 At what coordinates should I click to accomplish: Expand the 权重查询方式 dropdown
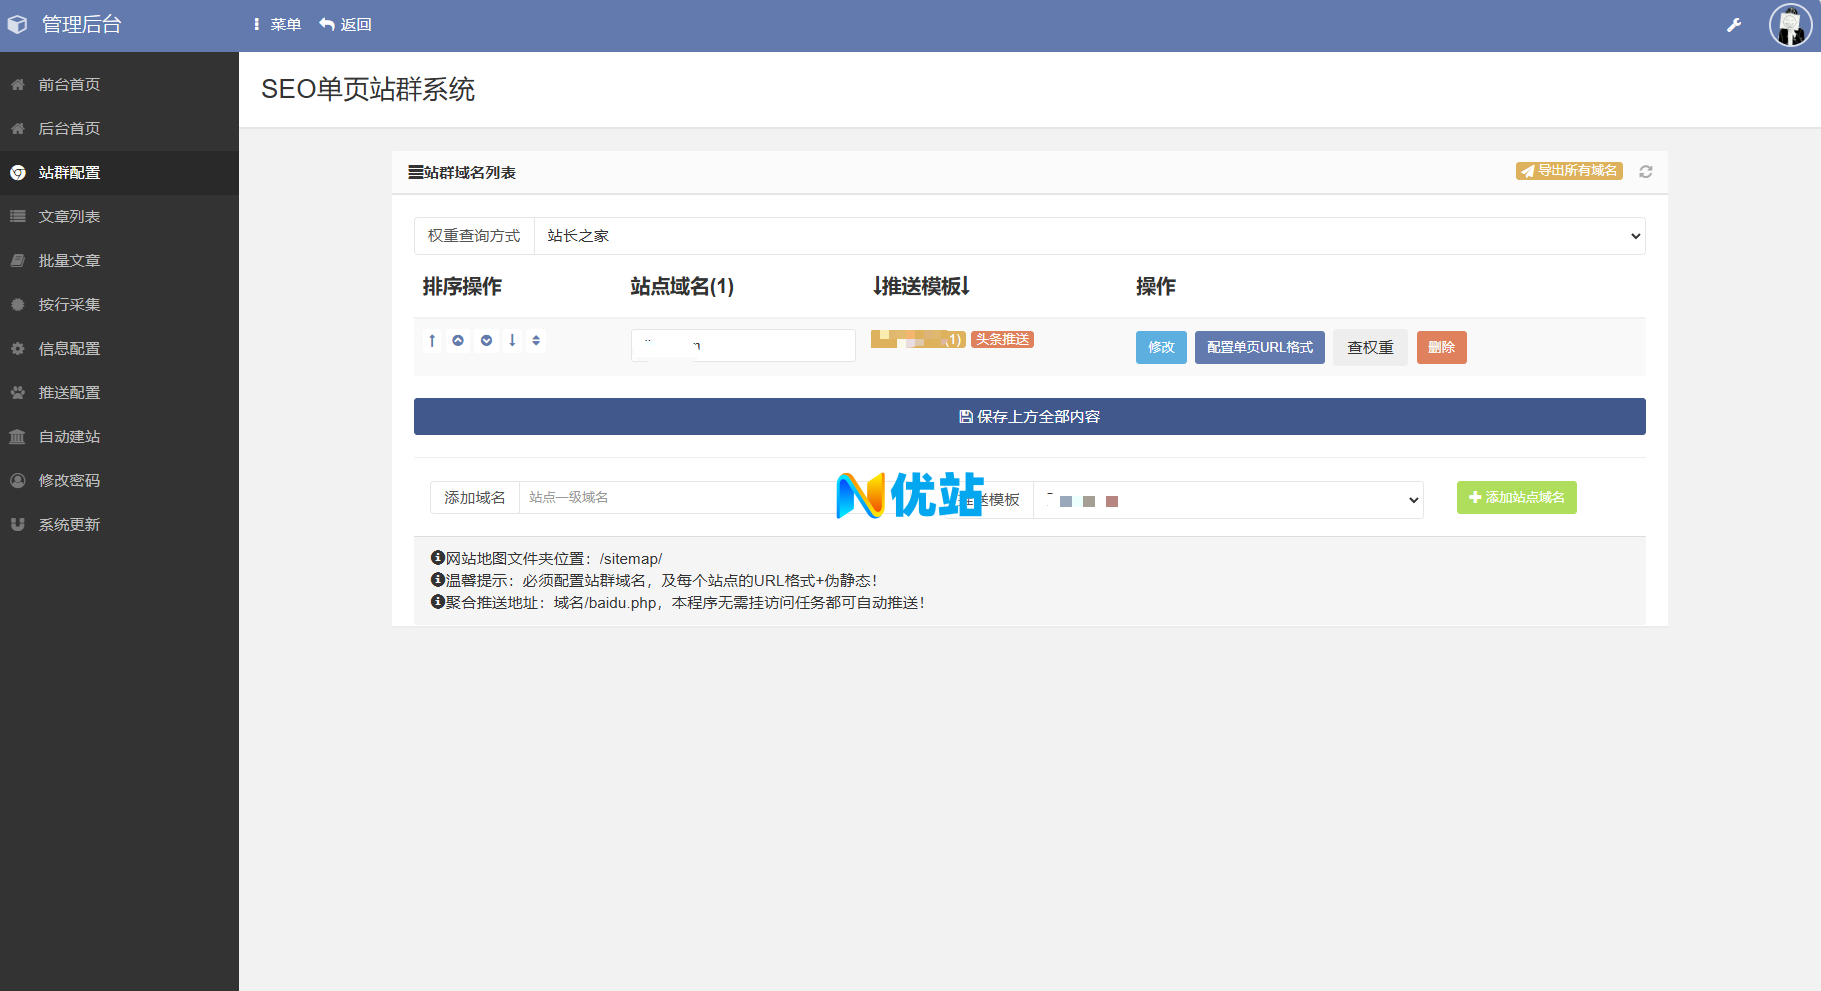1089,236
